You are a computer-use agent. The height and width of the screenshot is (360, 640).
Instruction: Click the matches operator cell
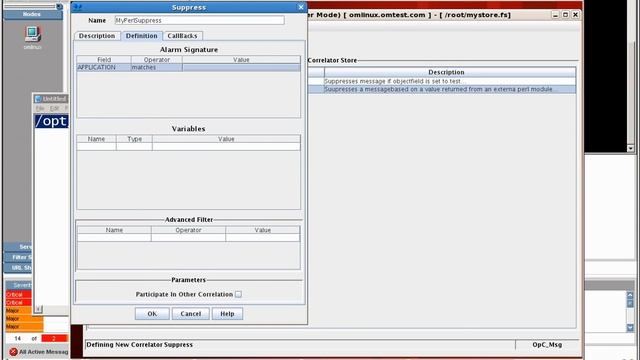point(157,67)
